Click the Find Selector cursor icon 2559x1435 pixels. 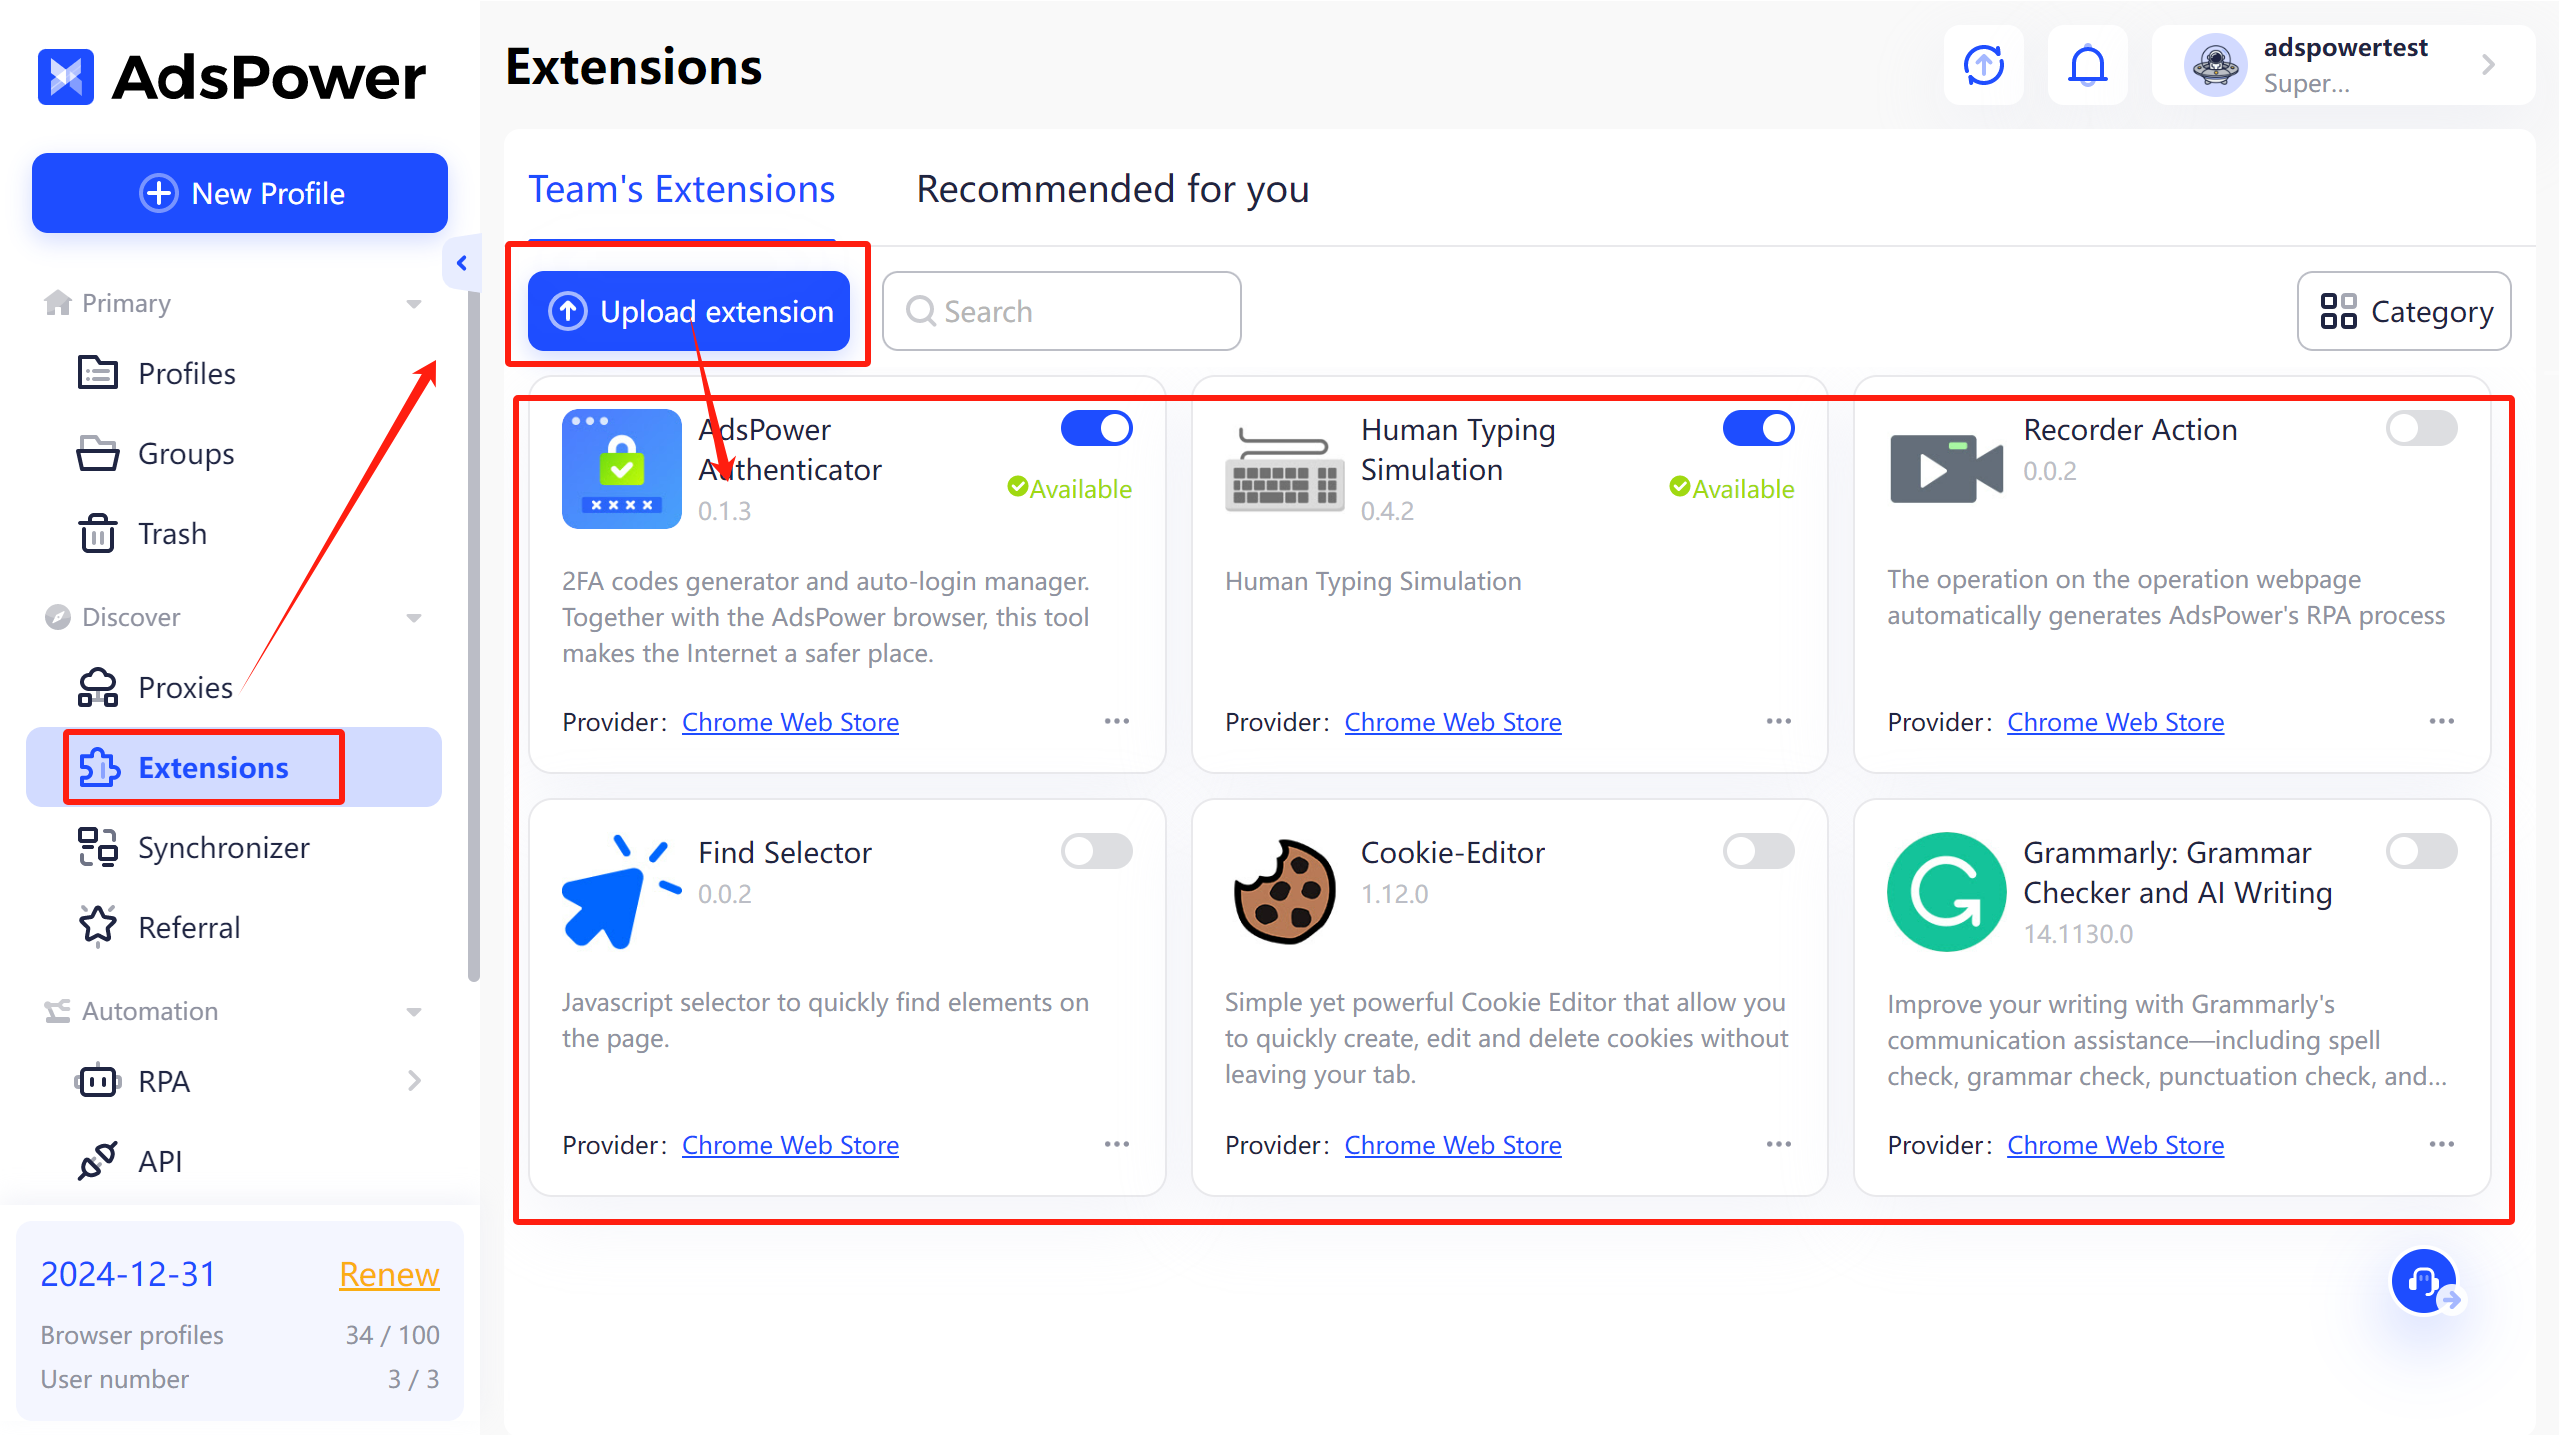(x=621, y=891)
